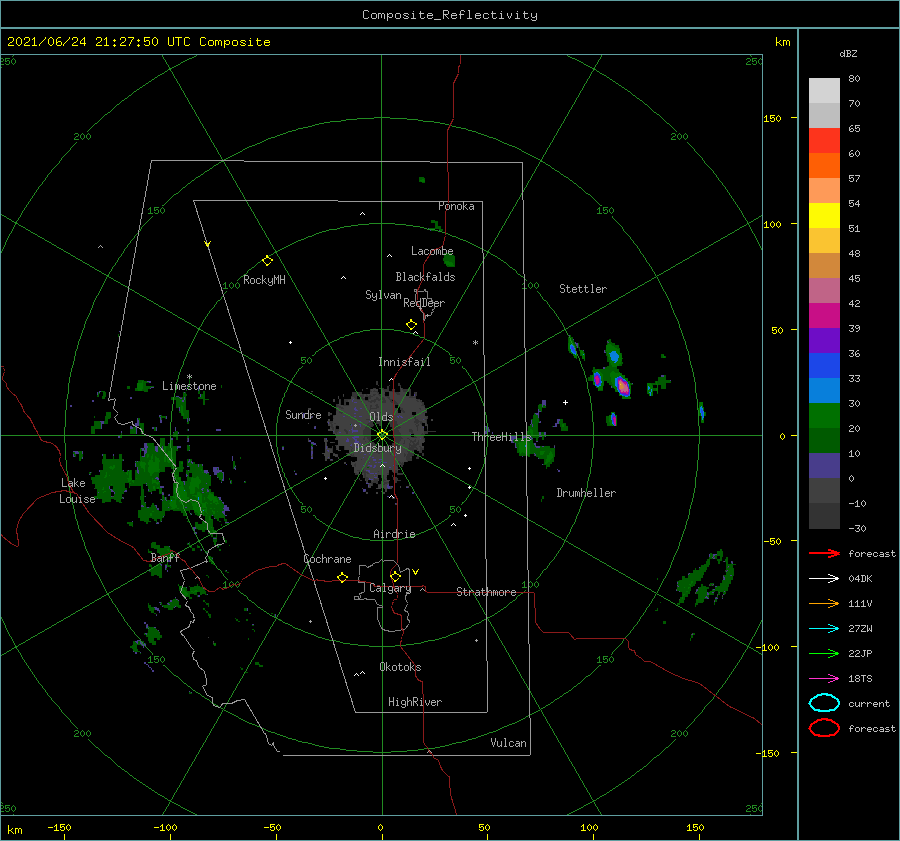Click the Airdrie city label
The width and height of the screenshot is (900, 841).
click(x=394, y=534)
